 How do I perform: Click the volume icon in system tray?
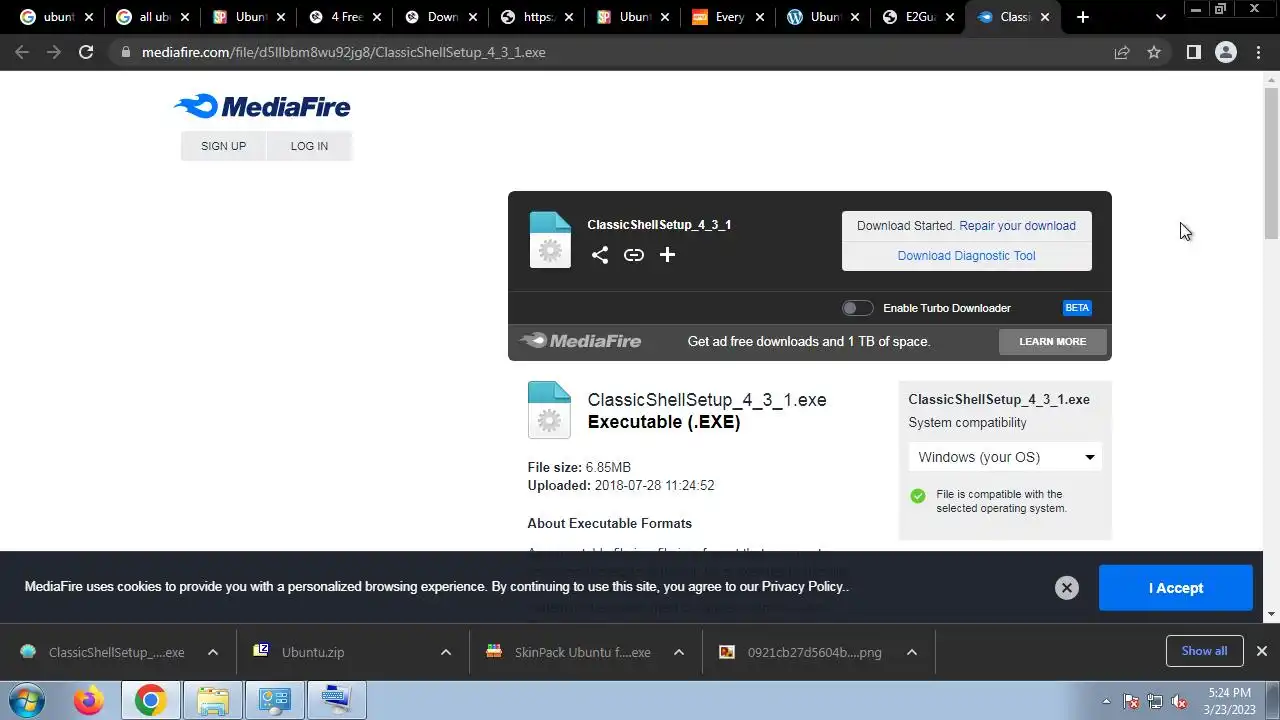1178,701
